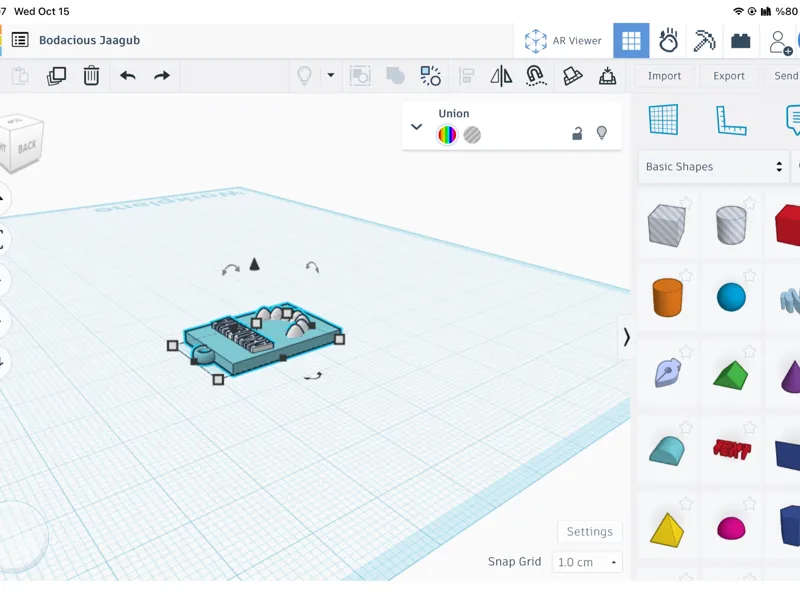Pick the red Box shape
Image resolution: width=800 pixels, height=600 pixels.
tap(788, 225)
